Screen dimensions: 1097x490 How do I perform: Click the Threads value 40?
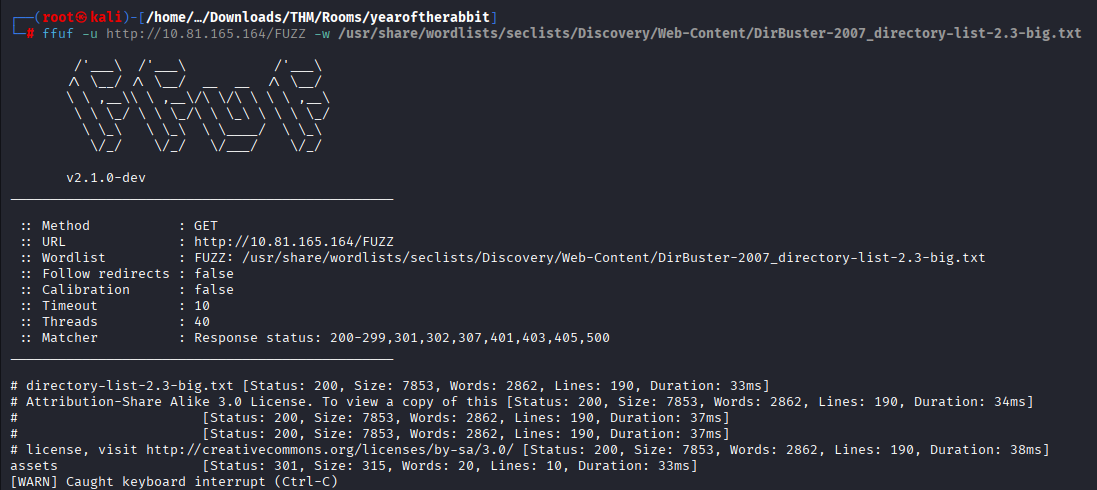tap(202, 322)
